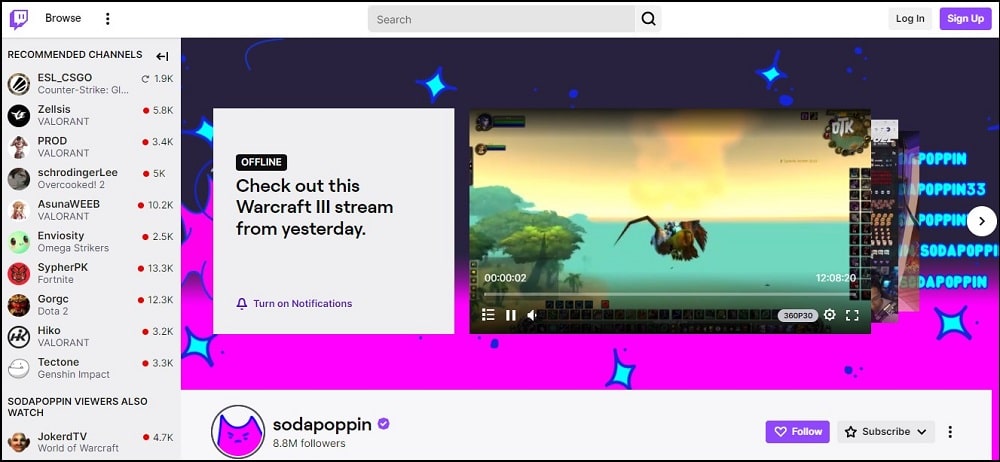
Task: Click the verified badge next to sodapoppin
Action: tap(383, 424)
